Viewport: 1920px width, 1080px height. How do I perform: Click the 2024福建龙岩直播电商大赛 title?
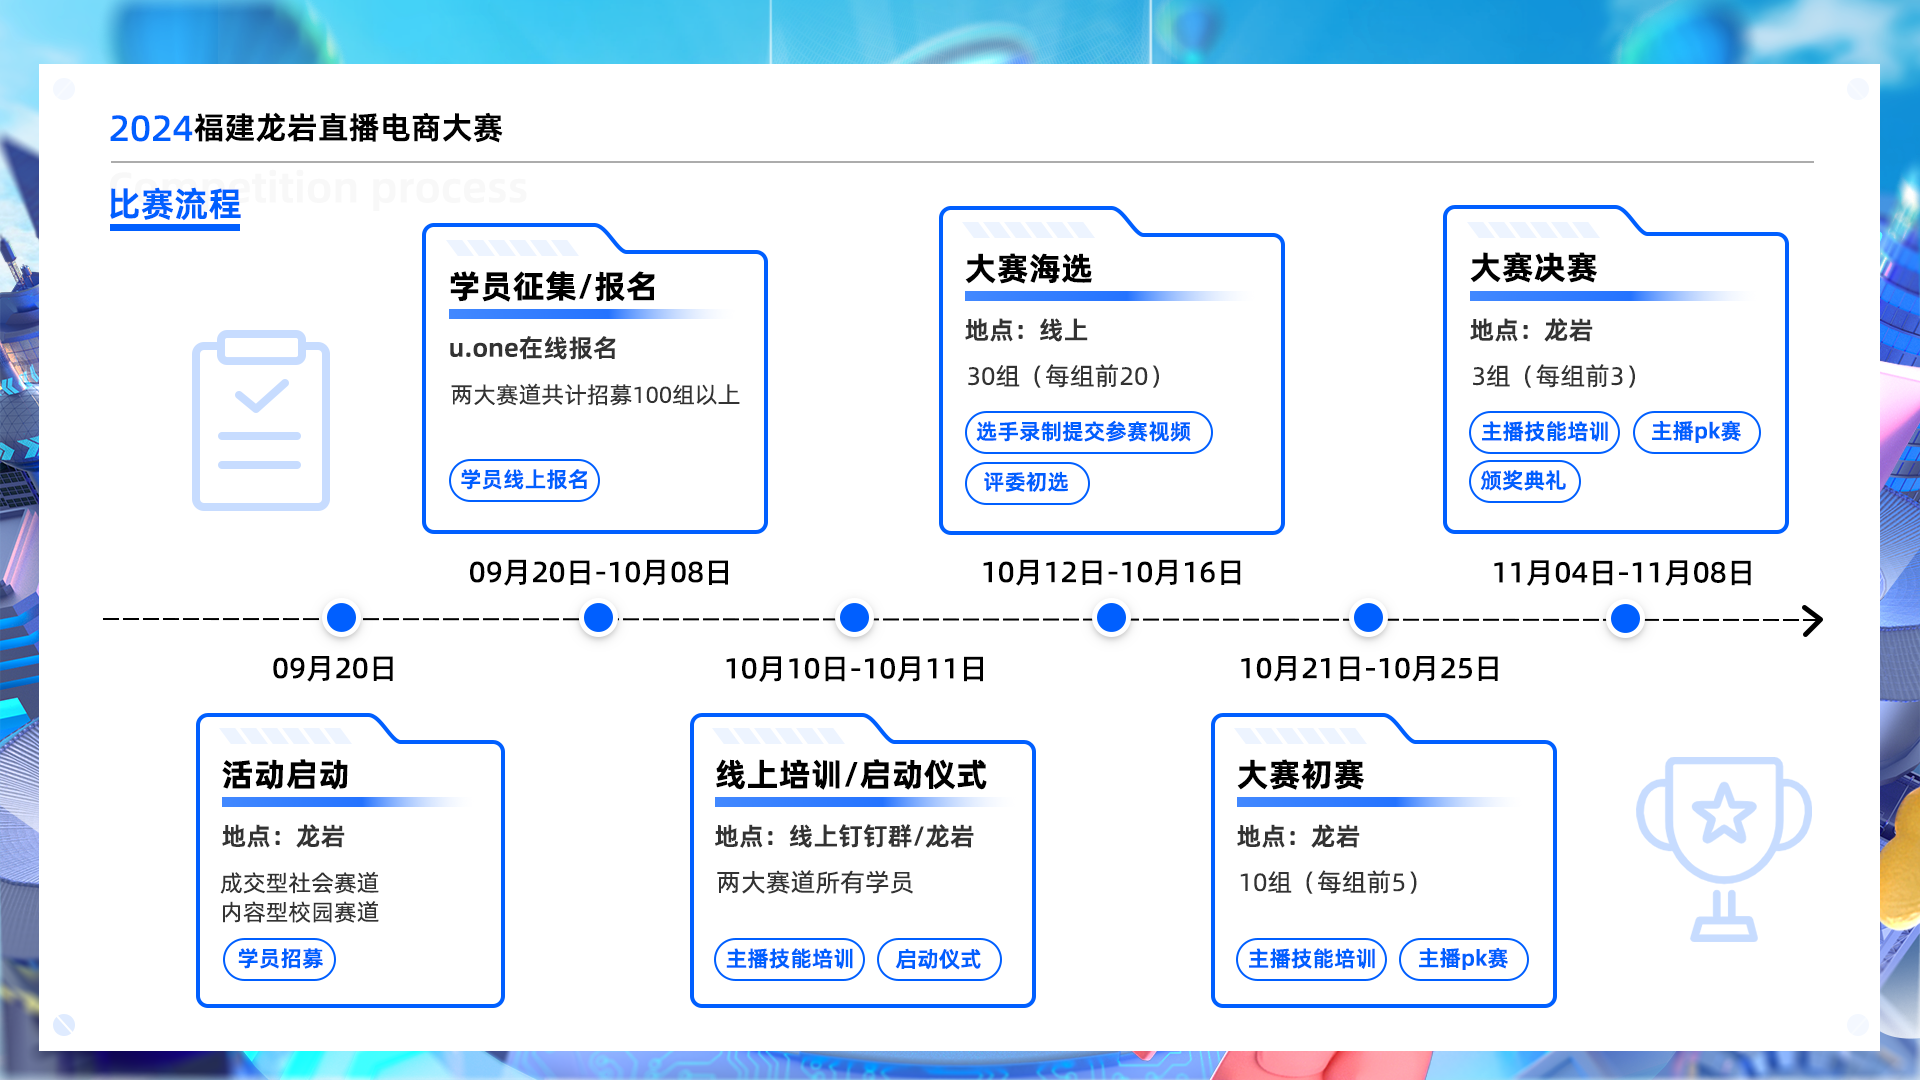(305, 128)
